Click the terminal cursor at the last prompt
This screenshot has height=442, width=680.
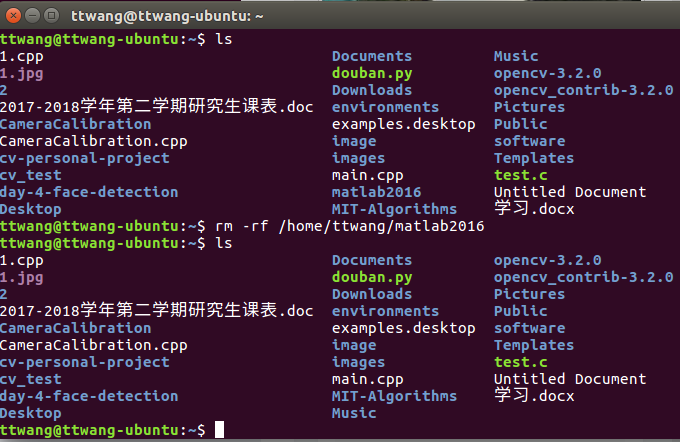point(219,430)
